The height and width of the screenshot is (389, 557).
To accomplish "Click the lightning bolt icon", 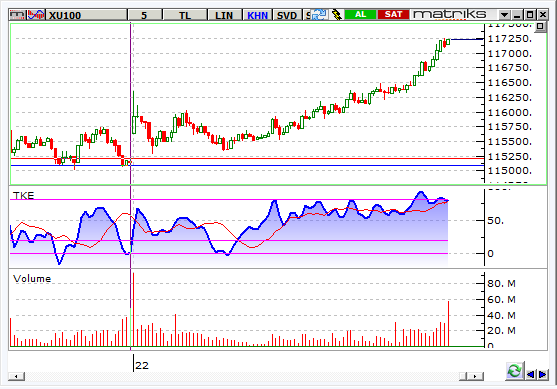I will click(x=336, y=15).
